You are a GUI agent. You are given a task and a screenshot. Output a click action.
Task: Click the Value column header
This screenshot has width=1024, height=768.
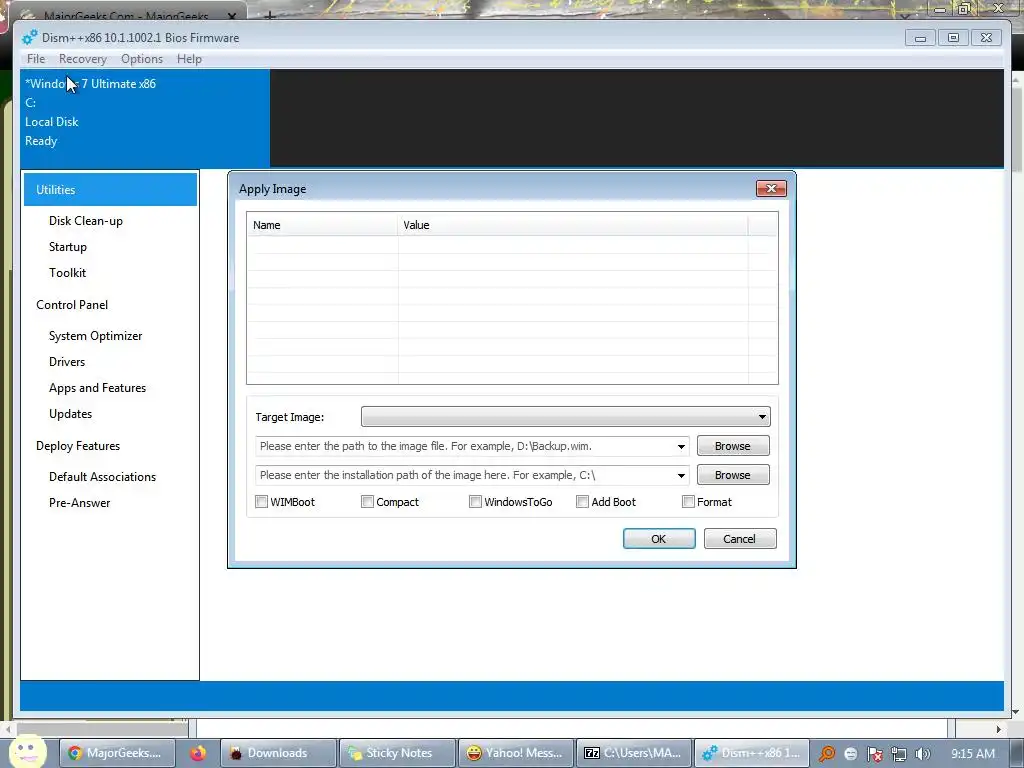[x=573, y=225]
